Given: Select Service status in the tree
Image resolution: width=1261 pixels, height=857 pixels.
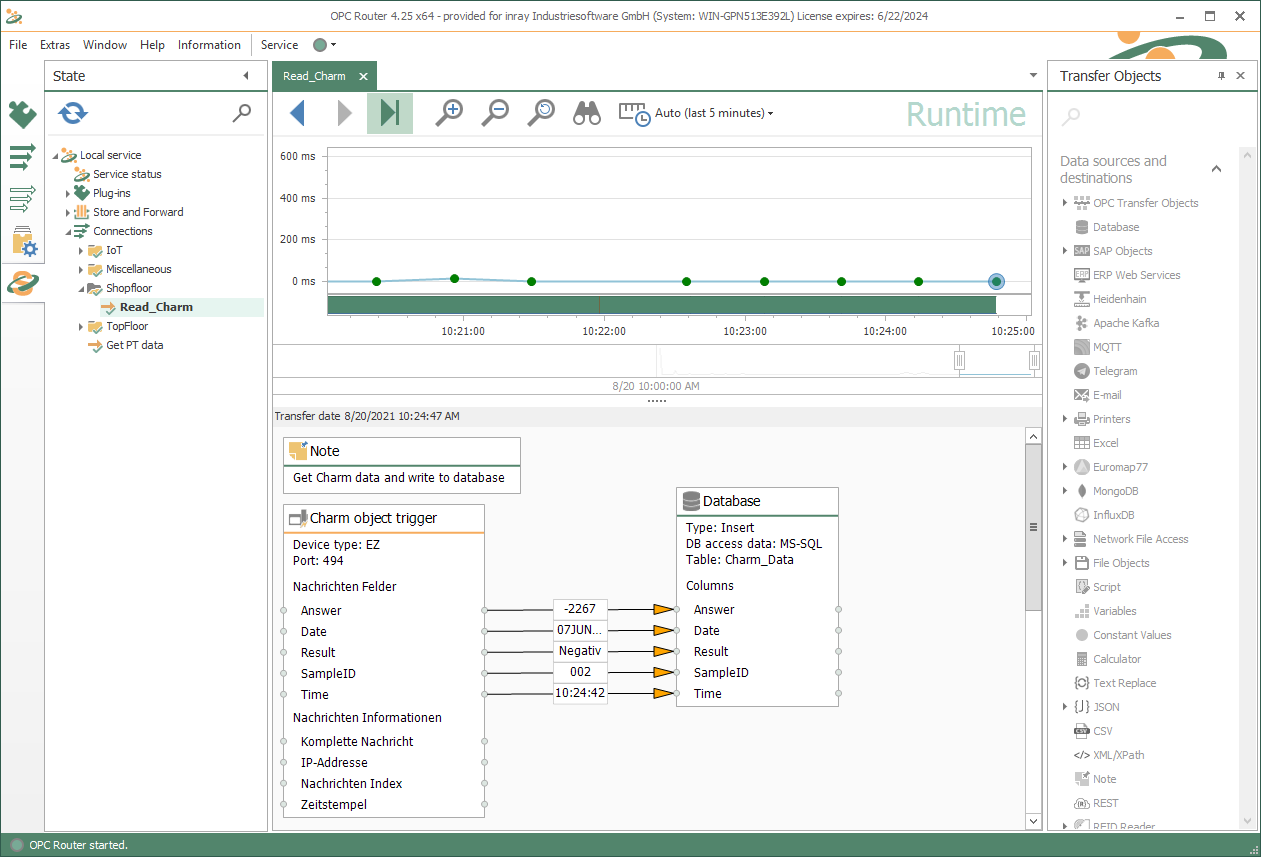Looking at the screenshot, I should [x=127, y=174].
